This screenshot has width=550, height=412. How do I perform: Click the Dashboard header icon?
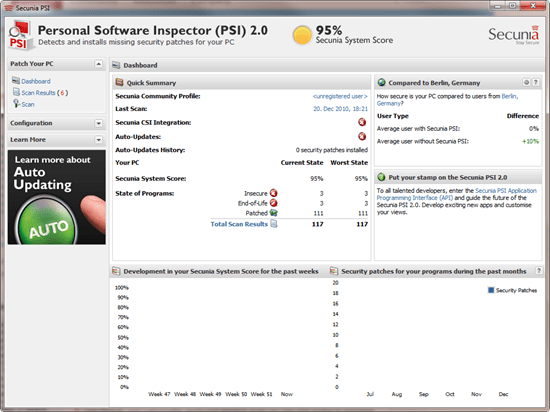point(116,65)
